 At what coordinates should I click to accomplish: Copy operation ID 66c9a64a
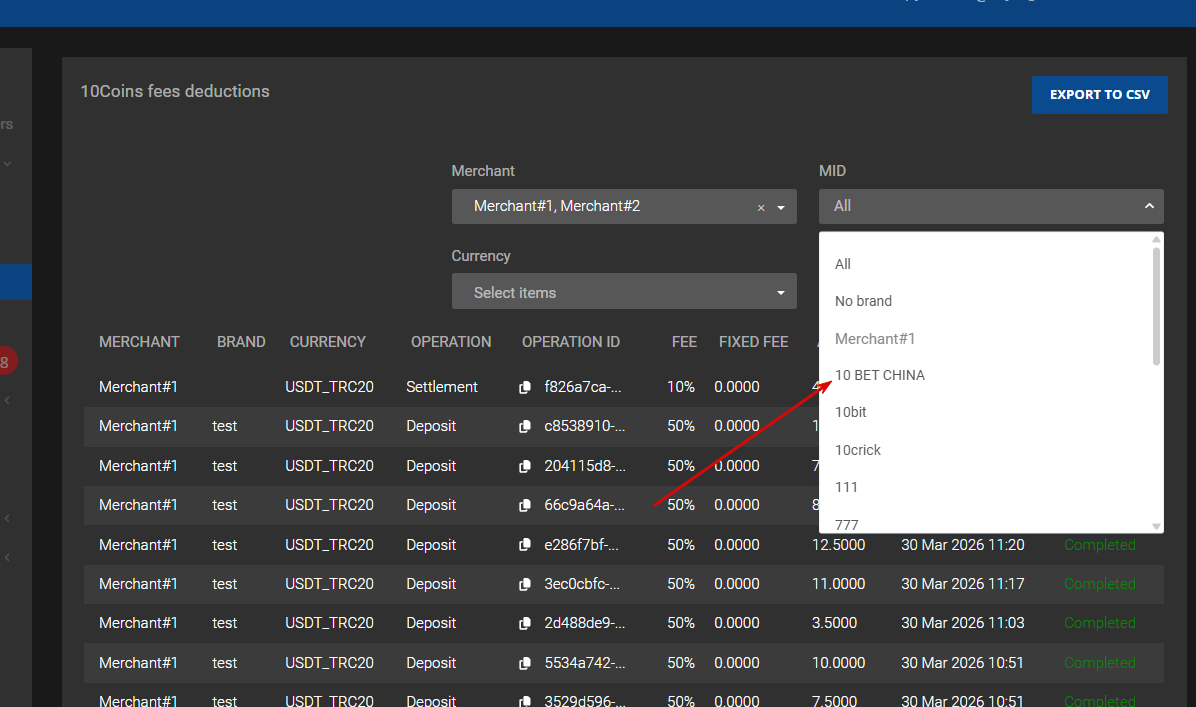(x=525, y=506)
